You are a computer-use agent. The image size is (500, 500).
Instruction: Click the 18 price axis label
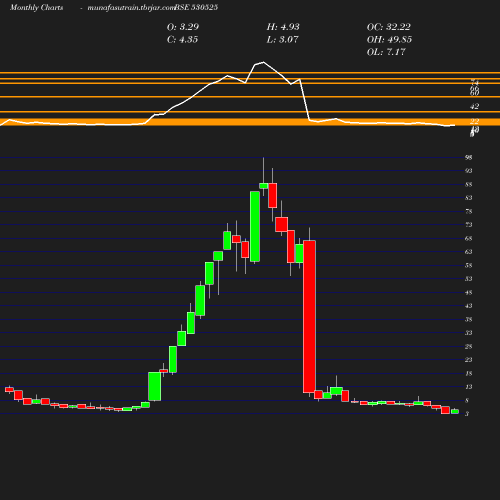pos(469,373)
